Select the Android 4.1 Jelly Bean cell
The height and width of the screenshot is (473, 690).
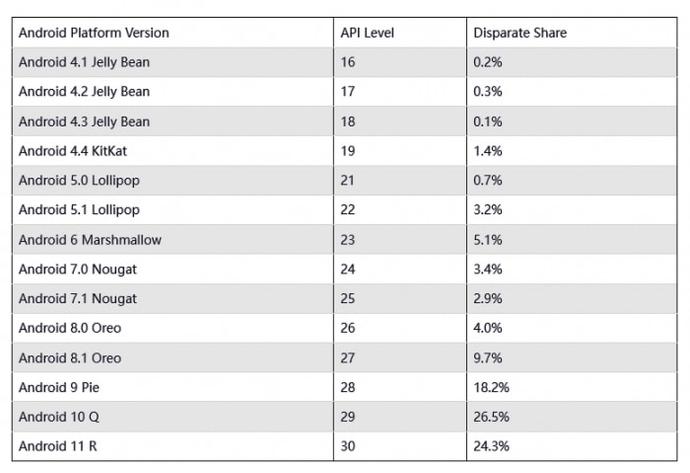[x=84, y=62]
